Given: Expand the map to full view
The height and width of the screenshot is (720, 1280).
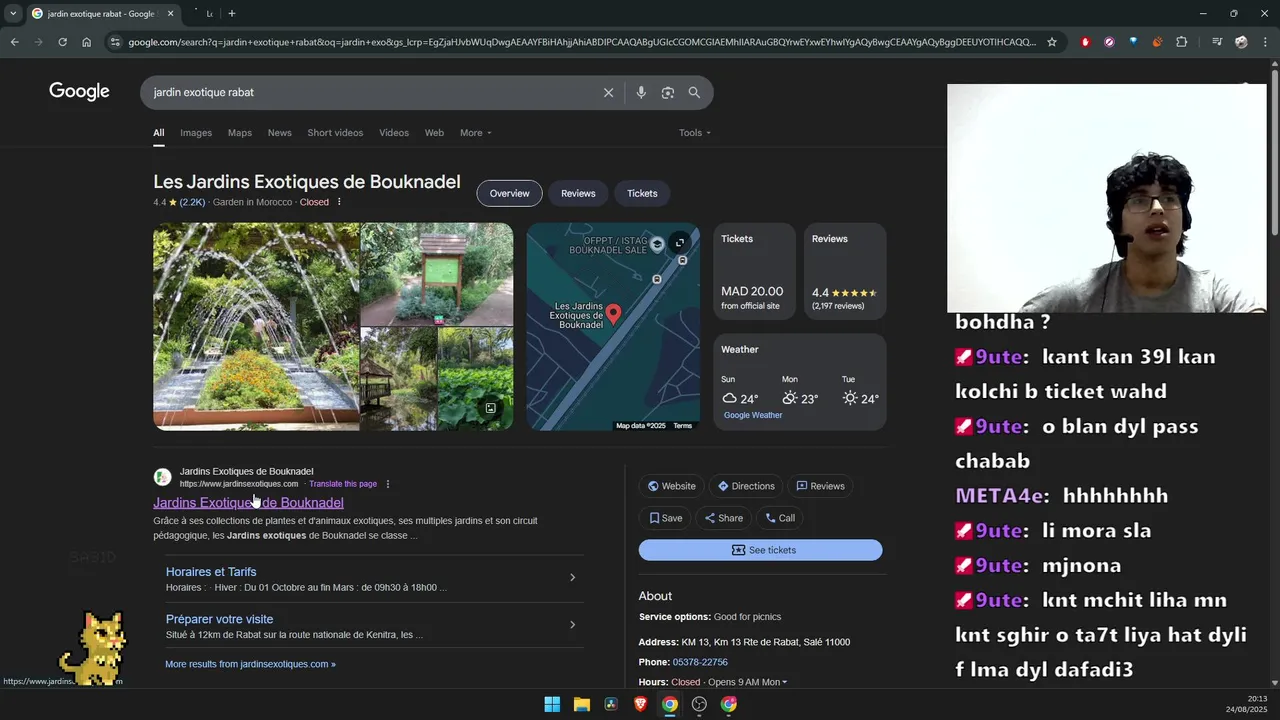Looking at the screenshot, I should click(x=680, y=242).
